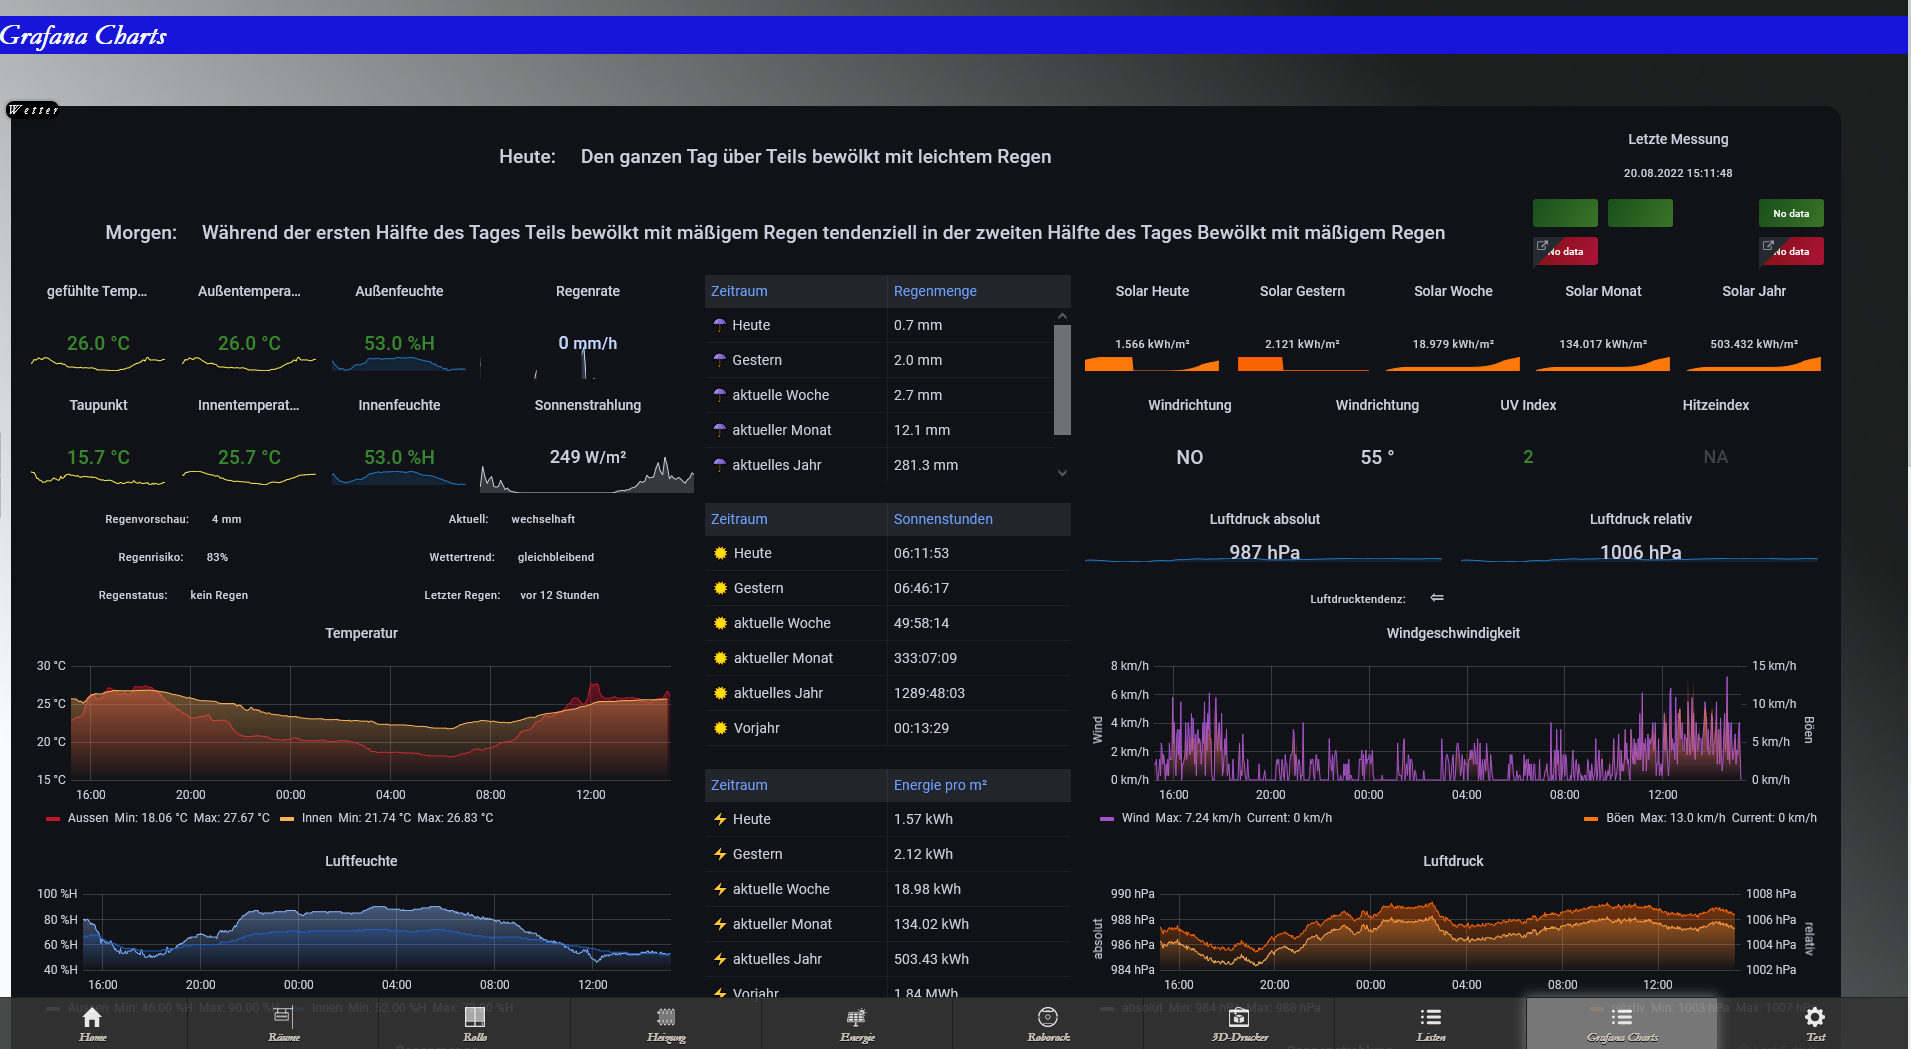Click the Zeitraum header of the energy table
The image size is (1911, 1049).
pos(739,785)
